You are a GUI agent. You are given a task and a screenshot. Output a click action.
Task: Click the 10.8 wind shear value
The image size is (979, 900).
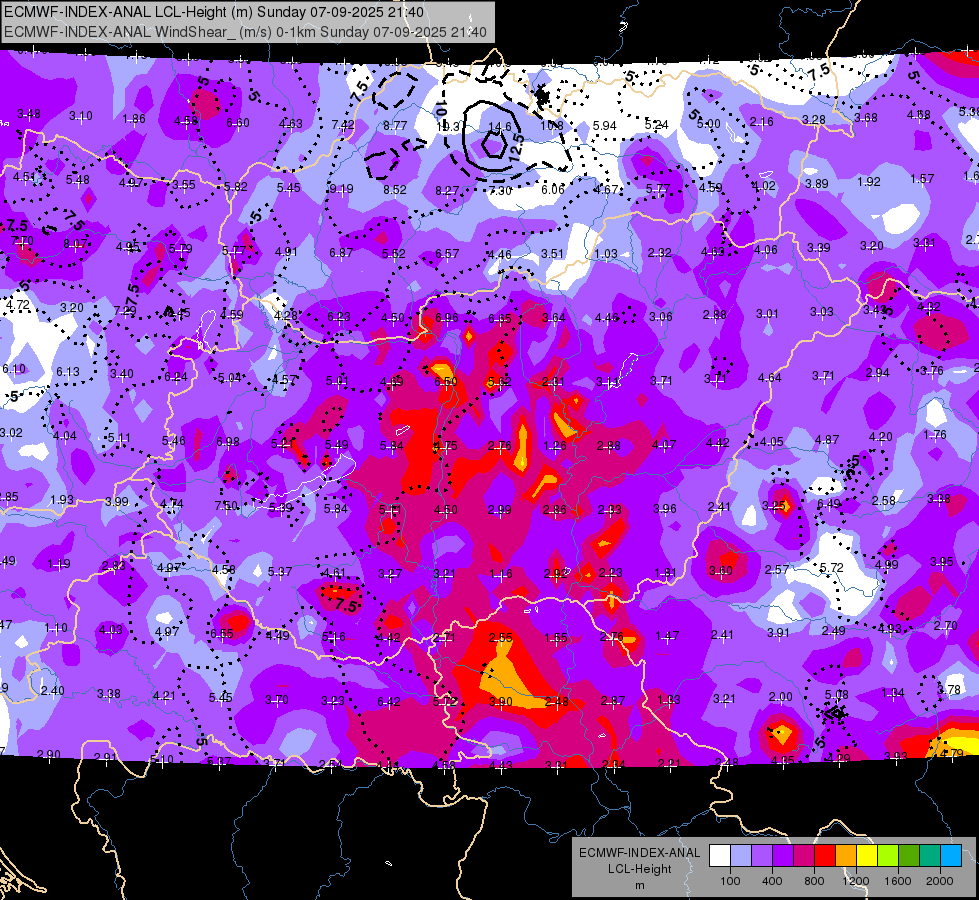coord(551,126)
